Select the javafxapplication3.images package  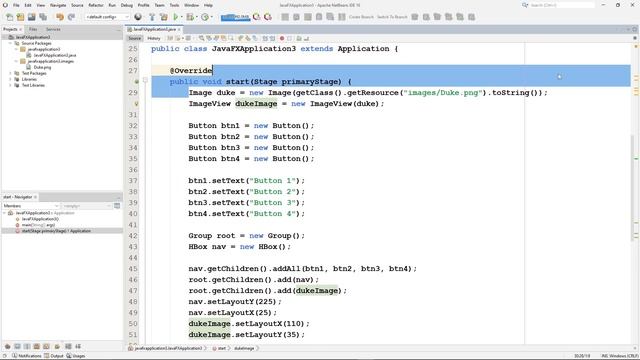[51, 61]
